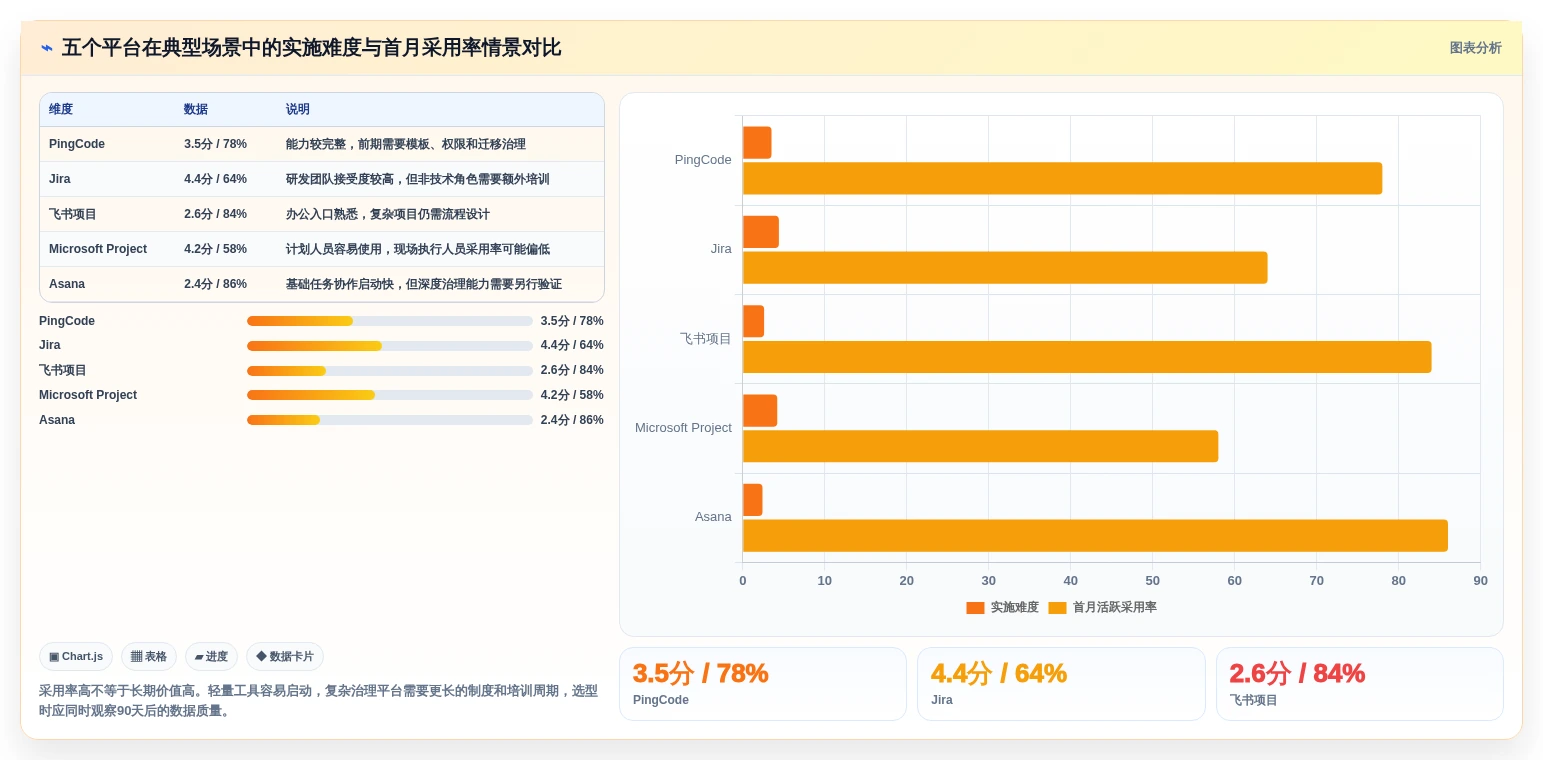Image resolution: width=1543 pixels, height=760 pixels.
Task: Click the 2.6分 / 84% table cell
Action: 215,214
